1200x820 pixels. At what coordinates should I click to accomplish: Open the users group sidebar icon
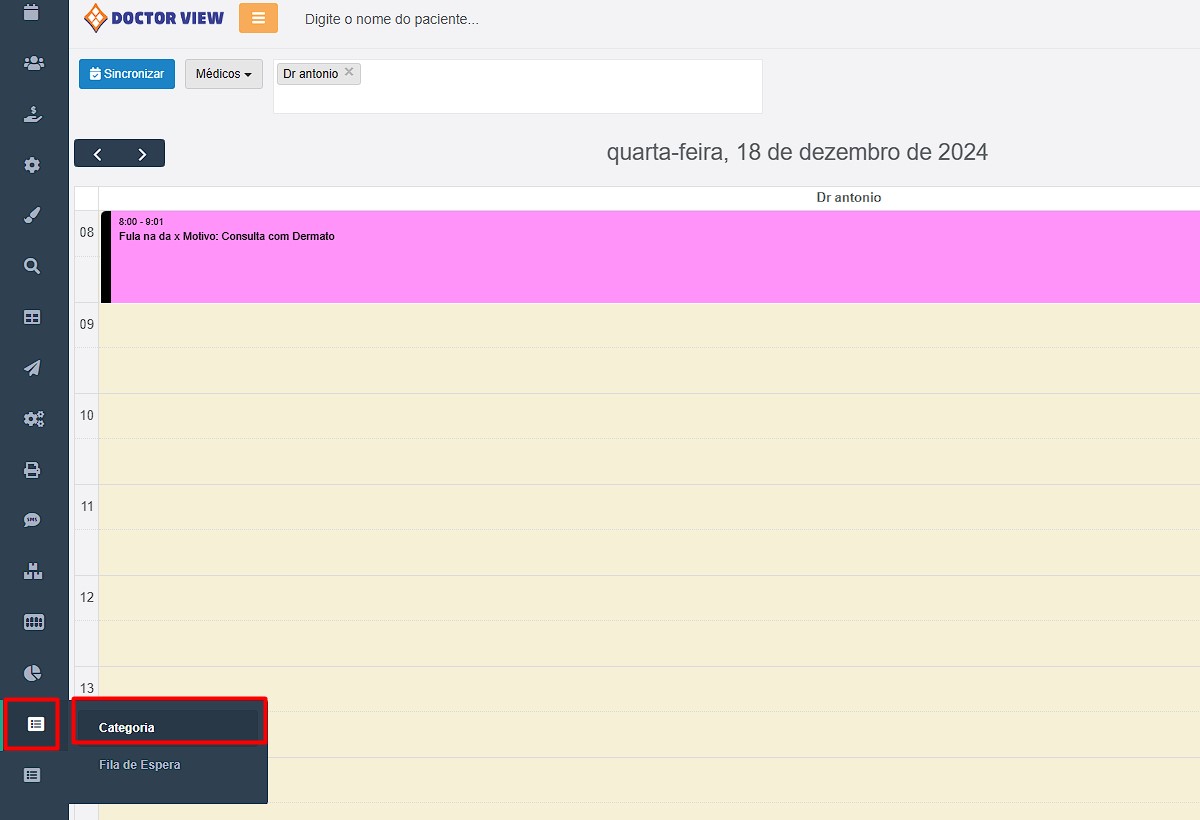(33, 63)
